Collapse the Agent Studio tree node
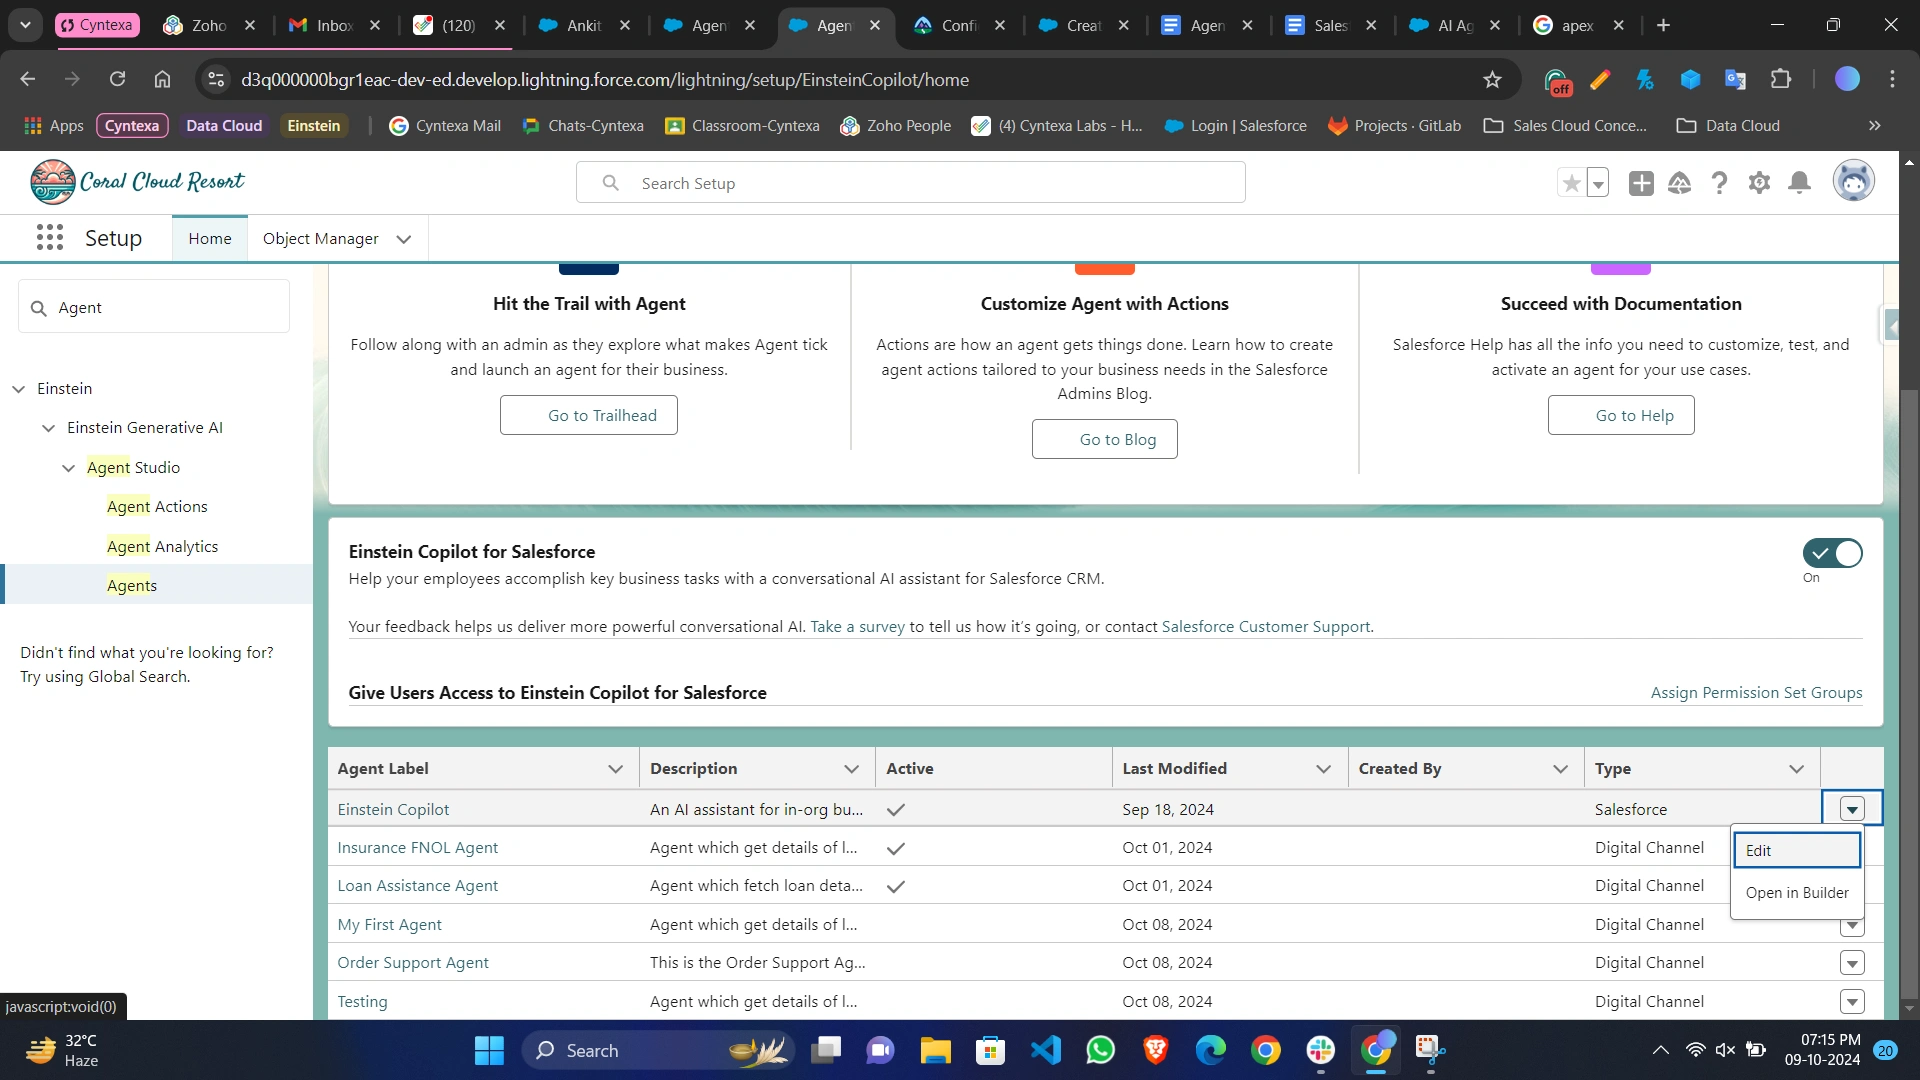 coord(66,467)
